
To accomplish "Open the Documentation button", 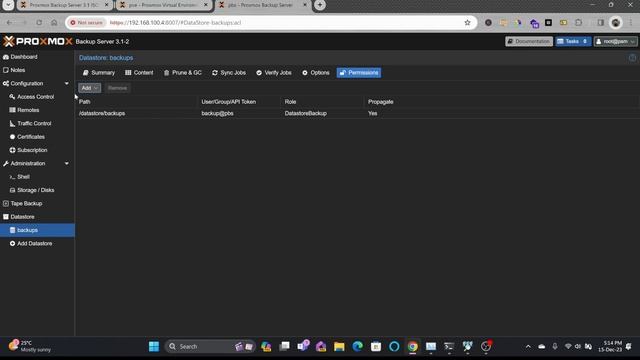I will [x=529, y=41].
